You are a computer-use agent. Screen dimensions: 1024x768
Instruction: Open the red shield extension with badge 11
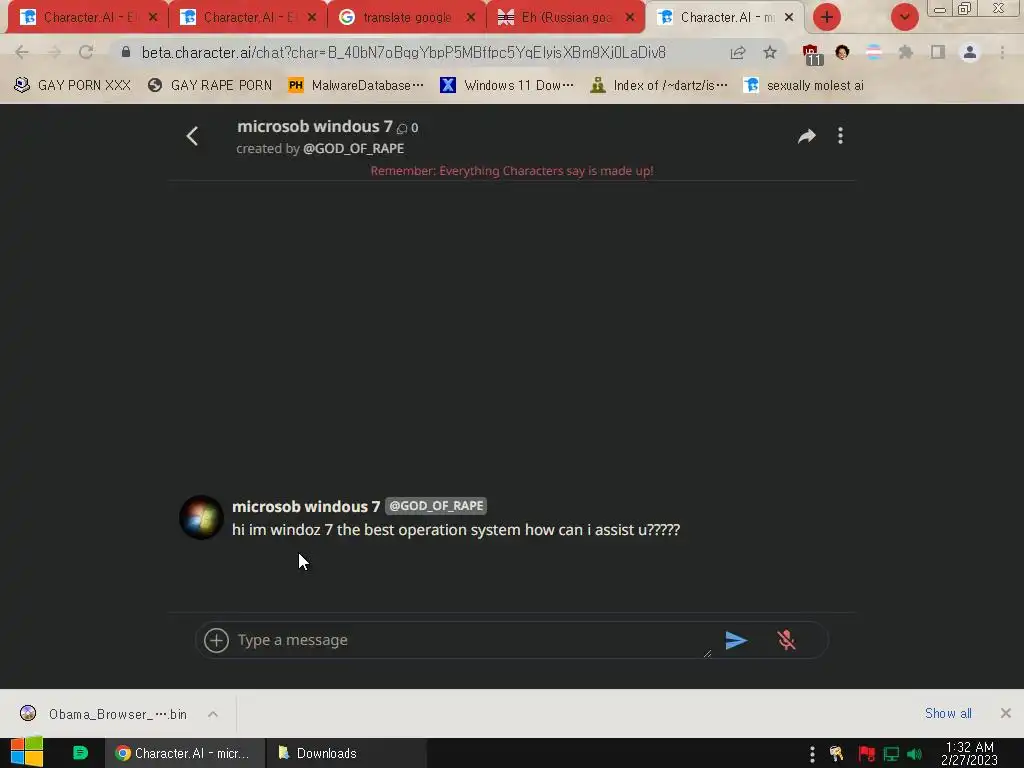[x=812, y=54]
